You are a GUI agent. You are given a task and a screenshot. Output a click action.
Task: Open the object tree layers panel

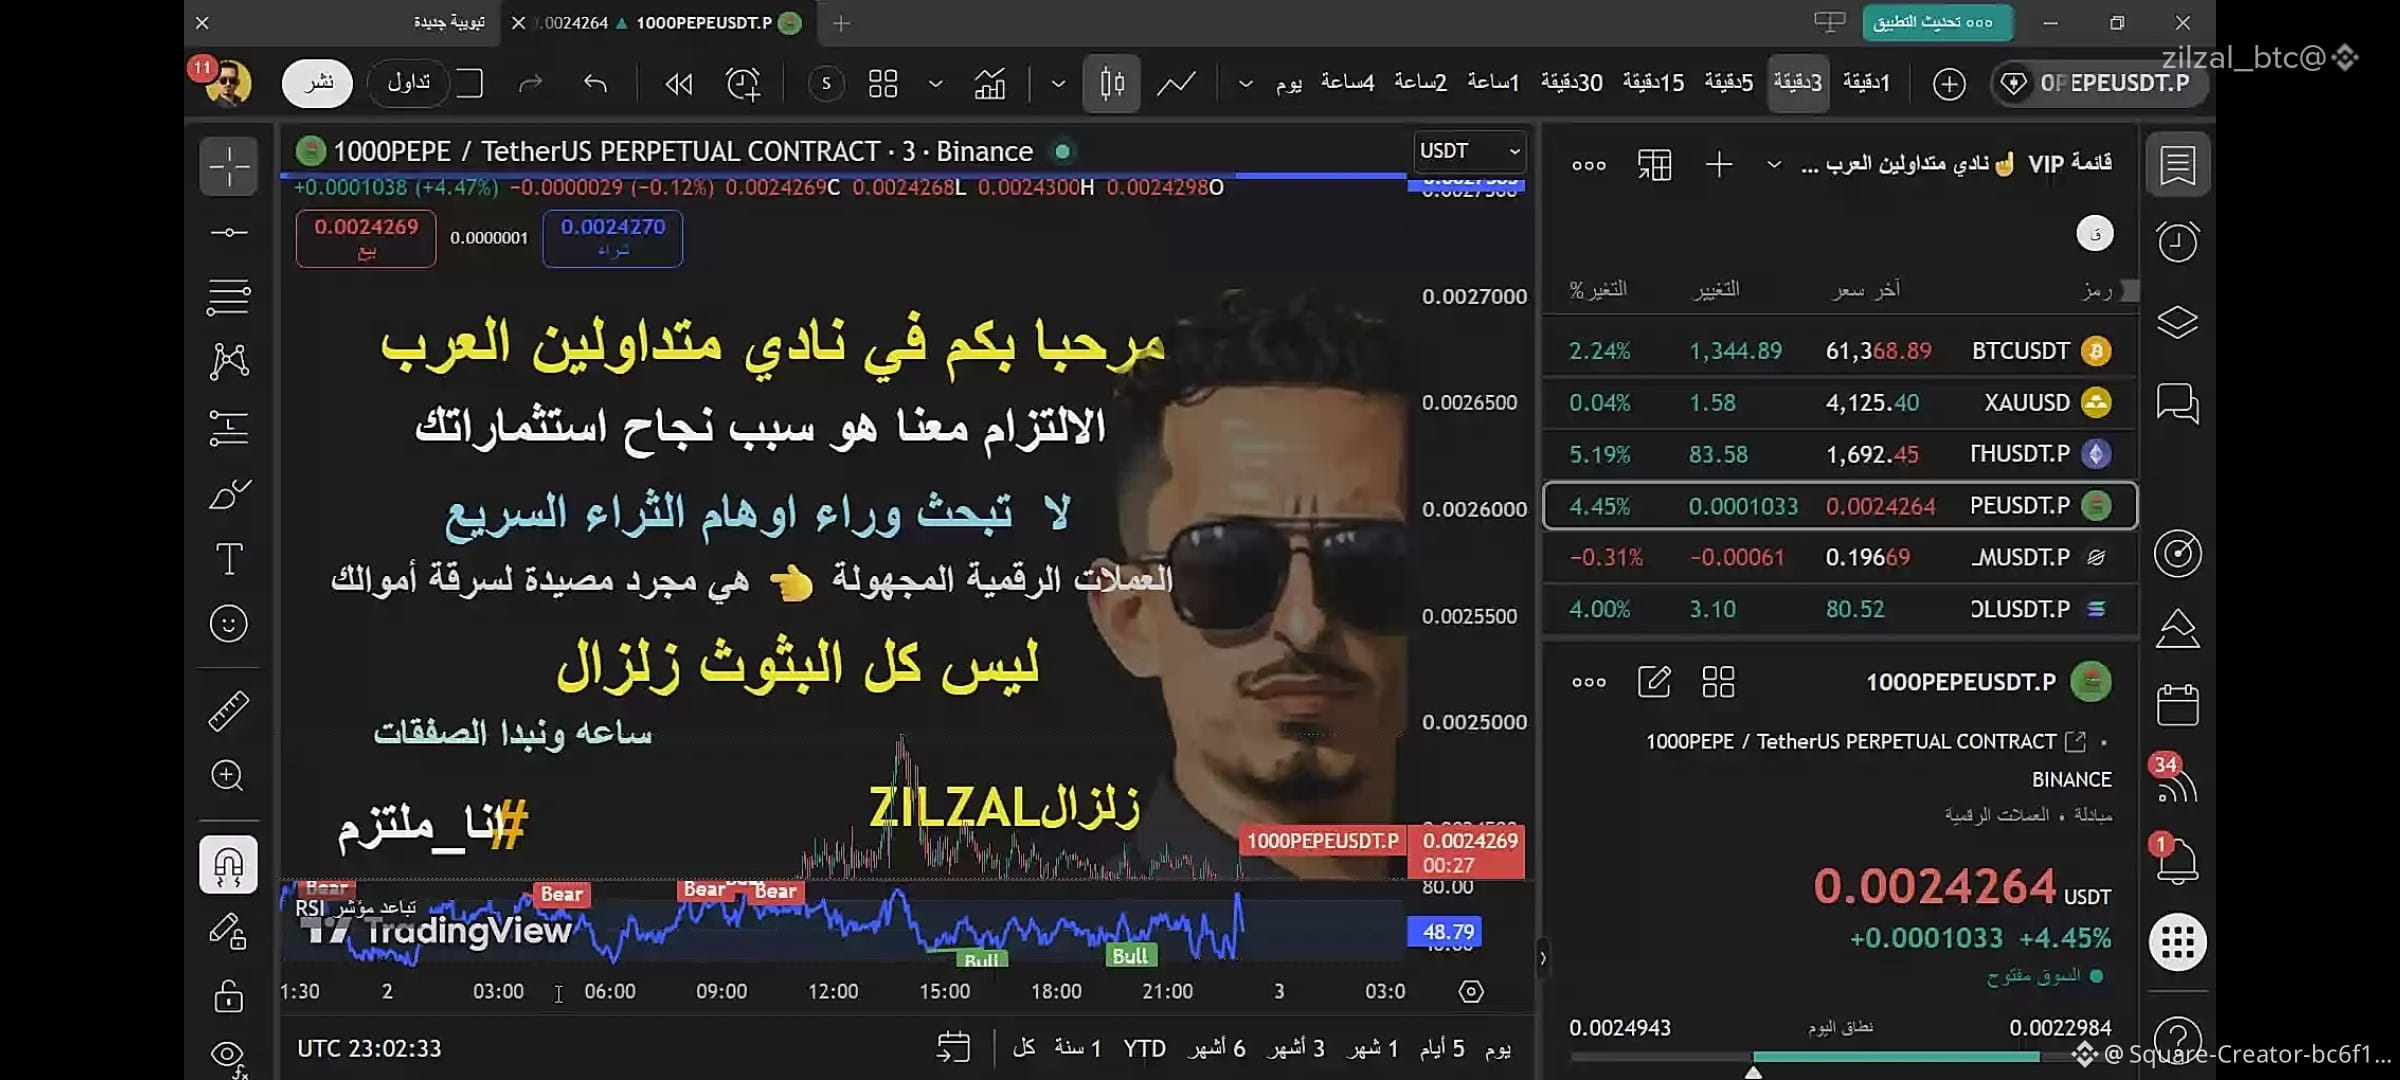coord(2177,322)
